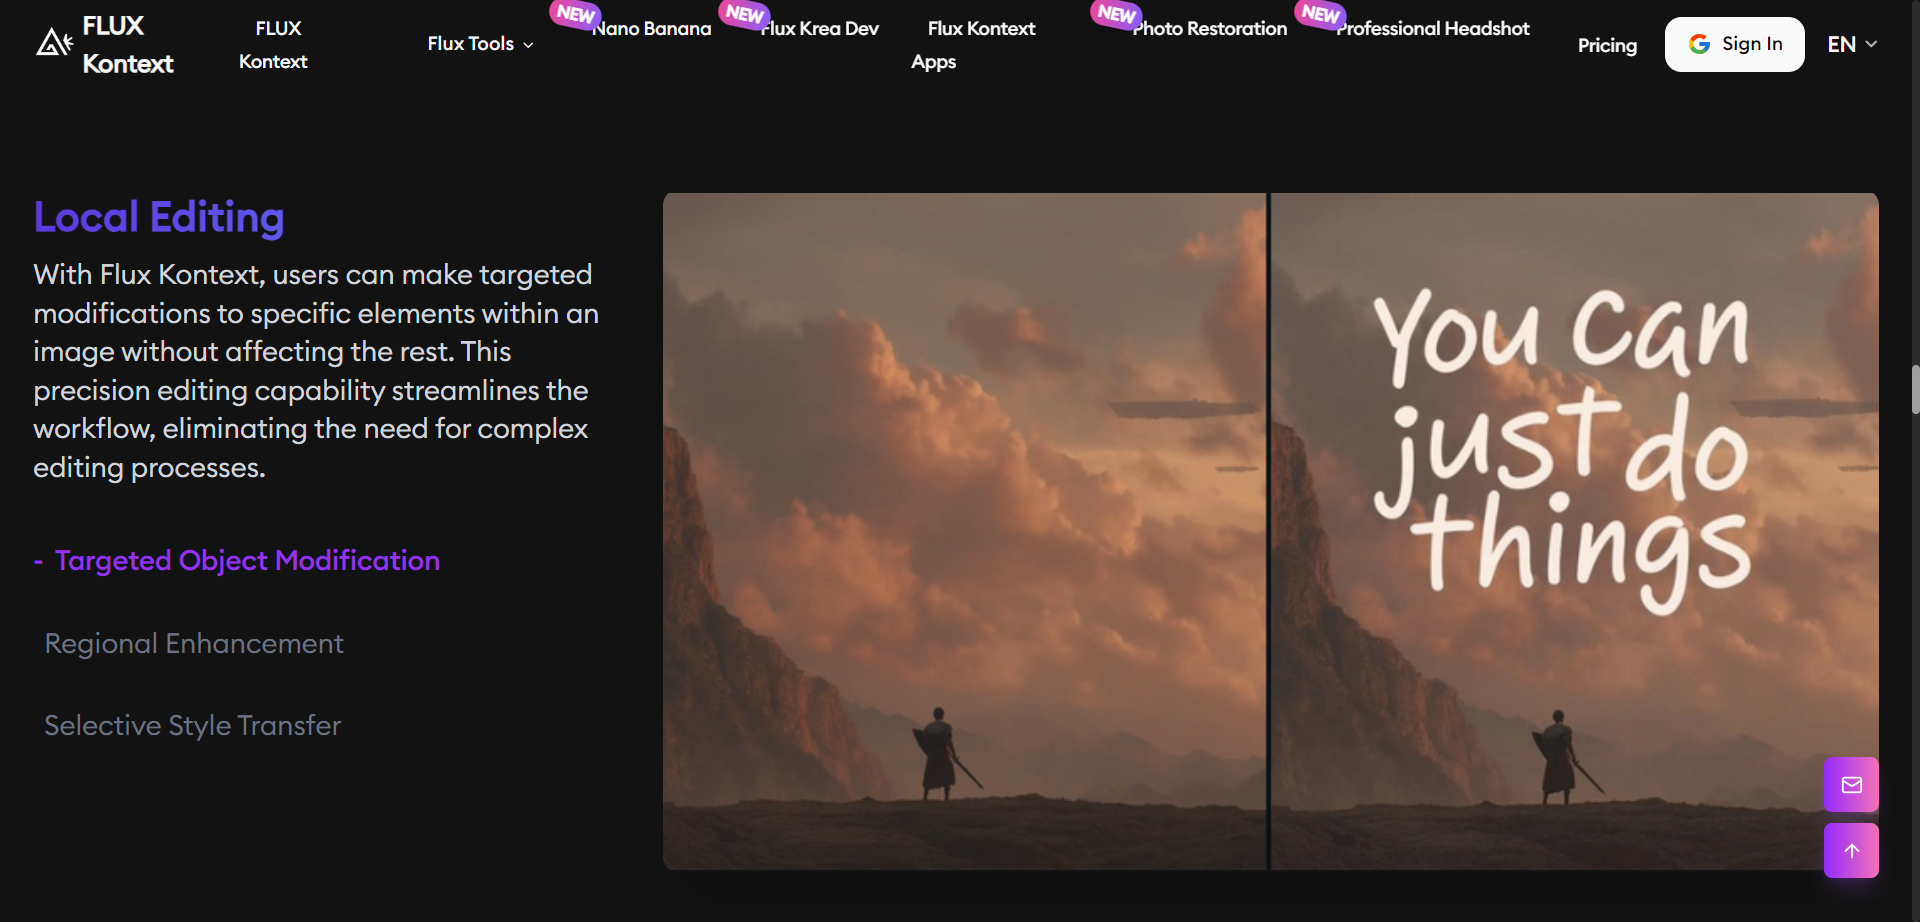Screen dimensions: 1920x922
Task: Select the Selective Style Transfer tab
Action: click(193, 725)
